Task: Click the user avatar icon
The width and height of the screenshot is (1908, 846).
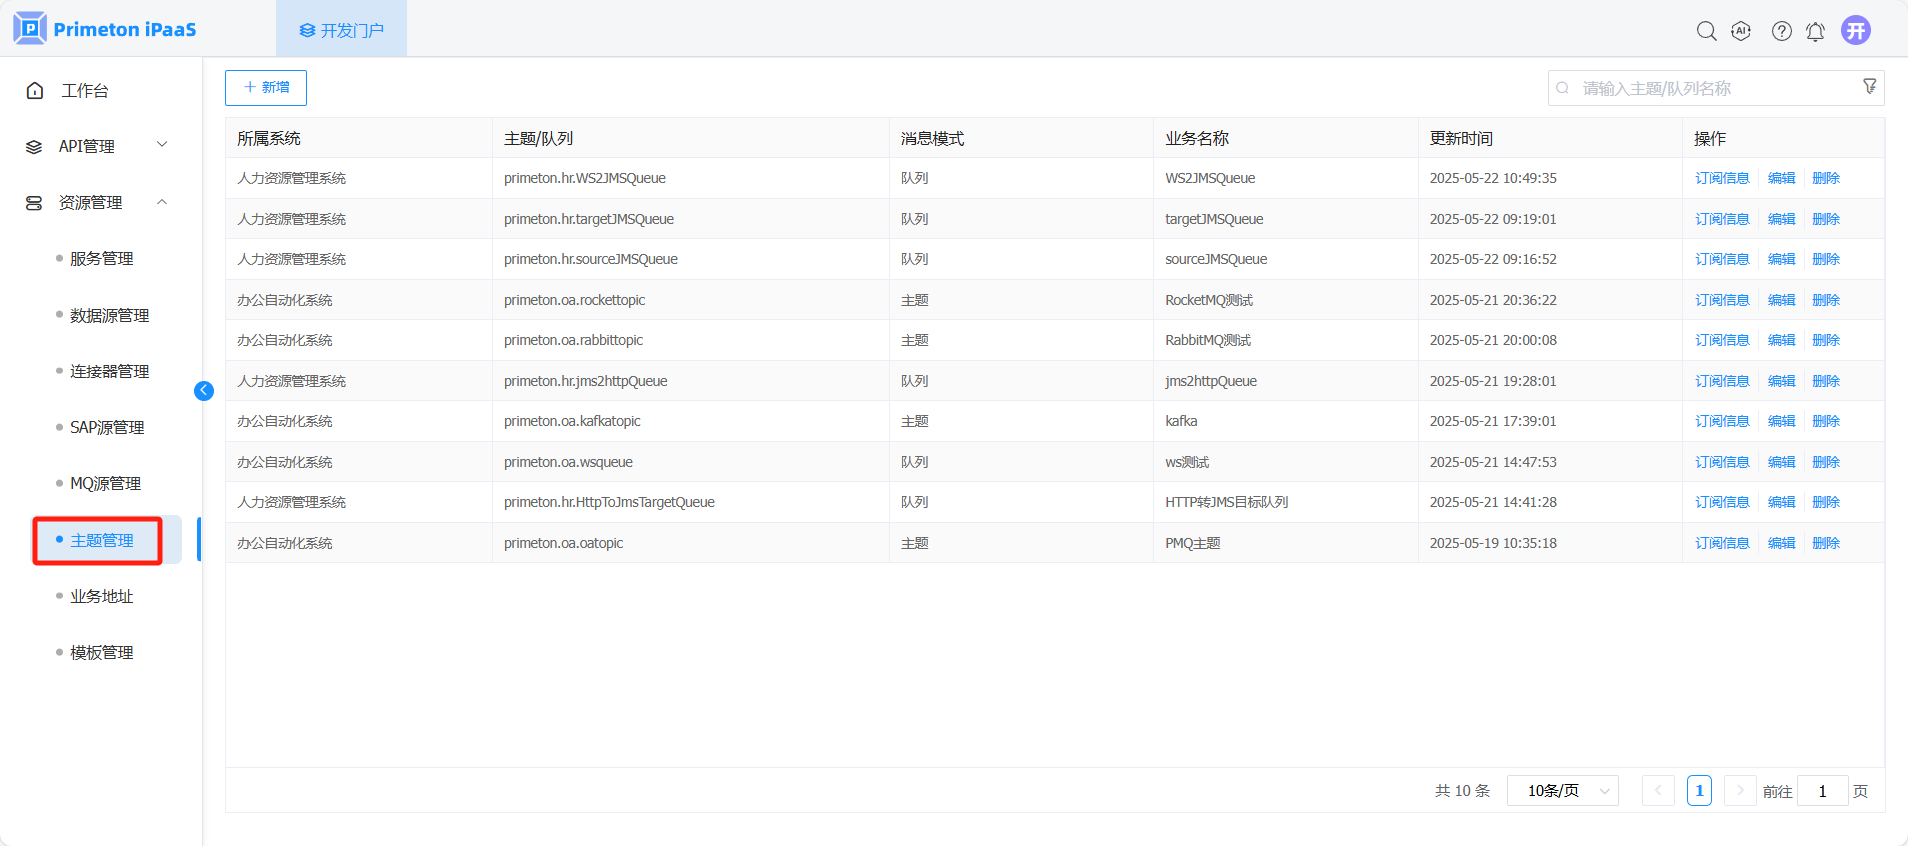Action: pos(1856,30)
